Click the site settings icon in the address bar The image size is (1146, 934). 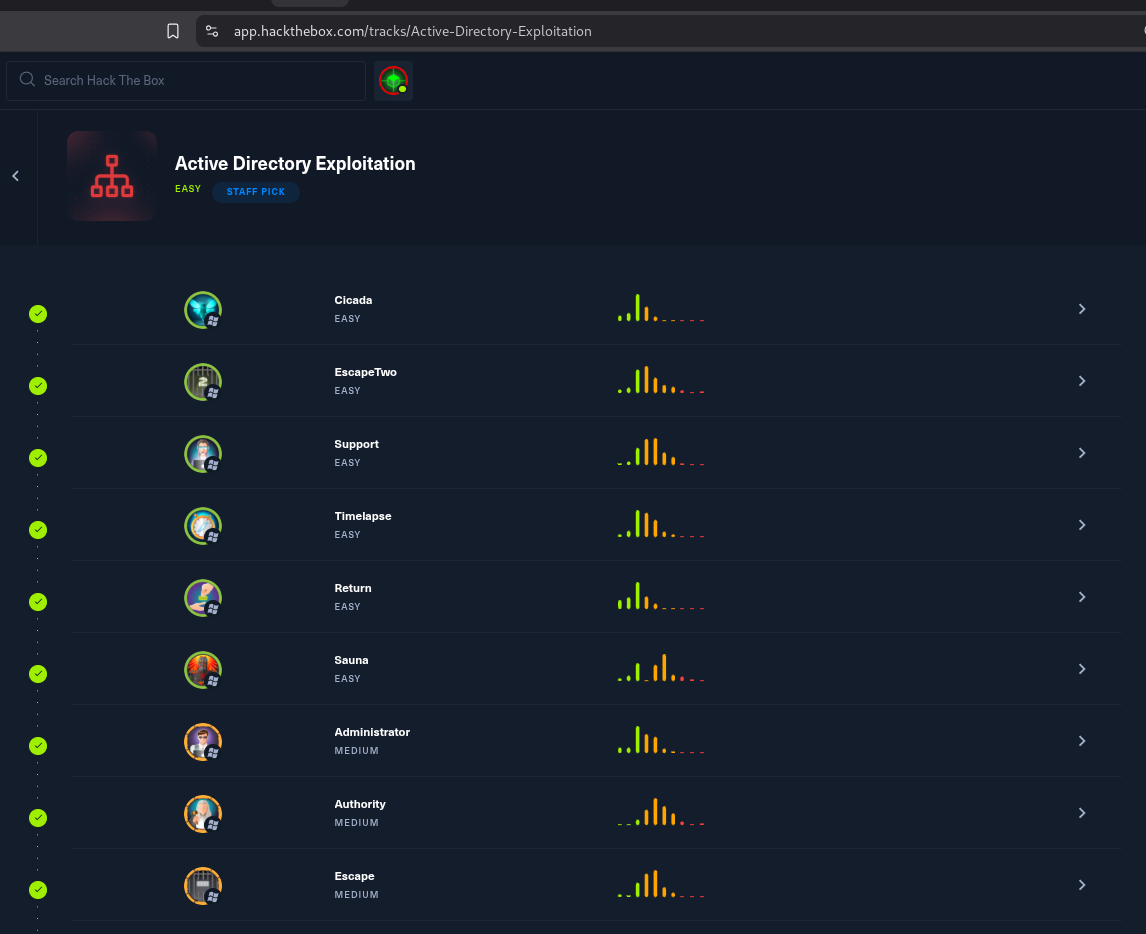(212, 31)
